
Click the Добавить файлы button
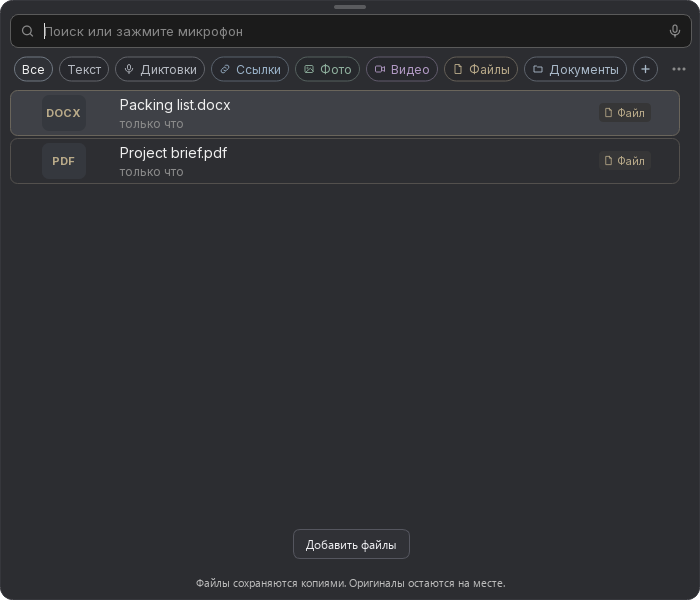pyautogui.click(x=351, y=544)
